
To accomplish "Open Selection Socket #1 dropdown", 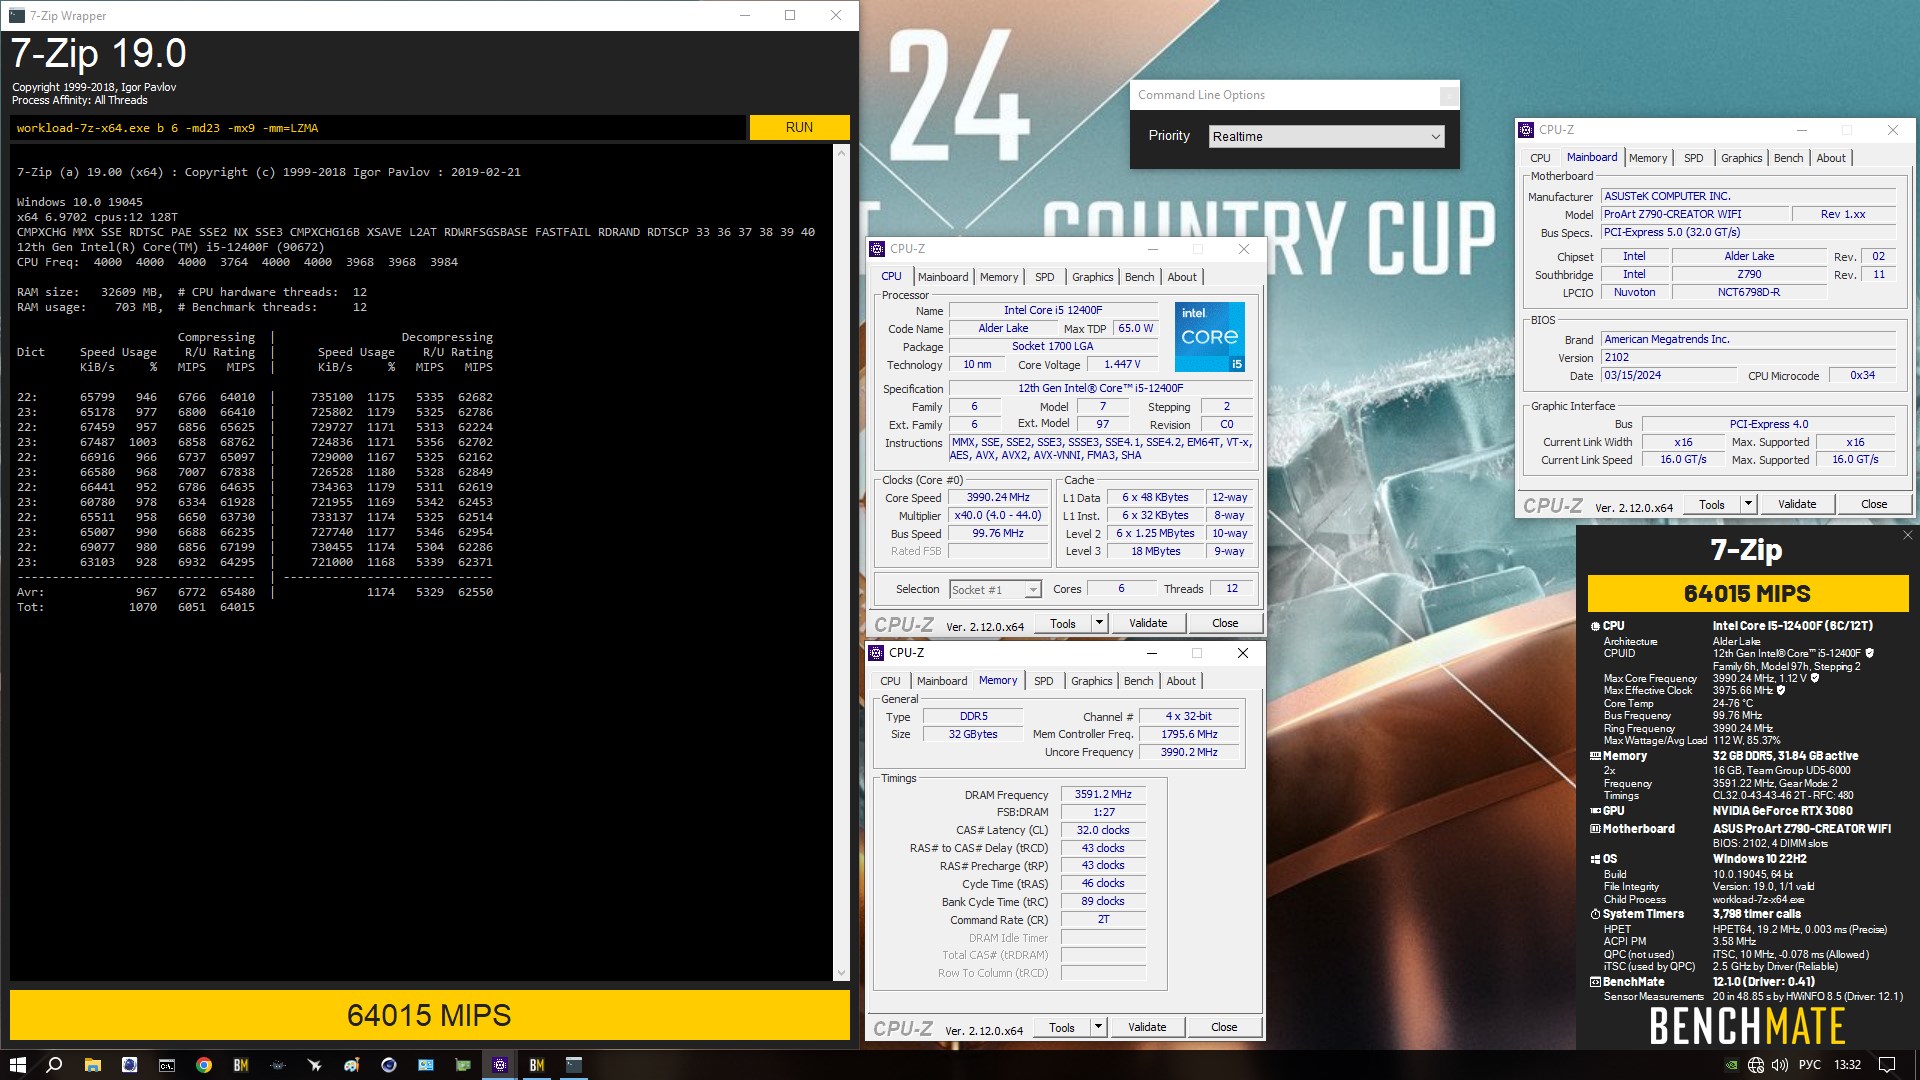I will 995,590.
